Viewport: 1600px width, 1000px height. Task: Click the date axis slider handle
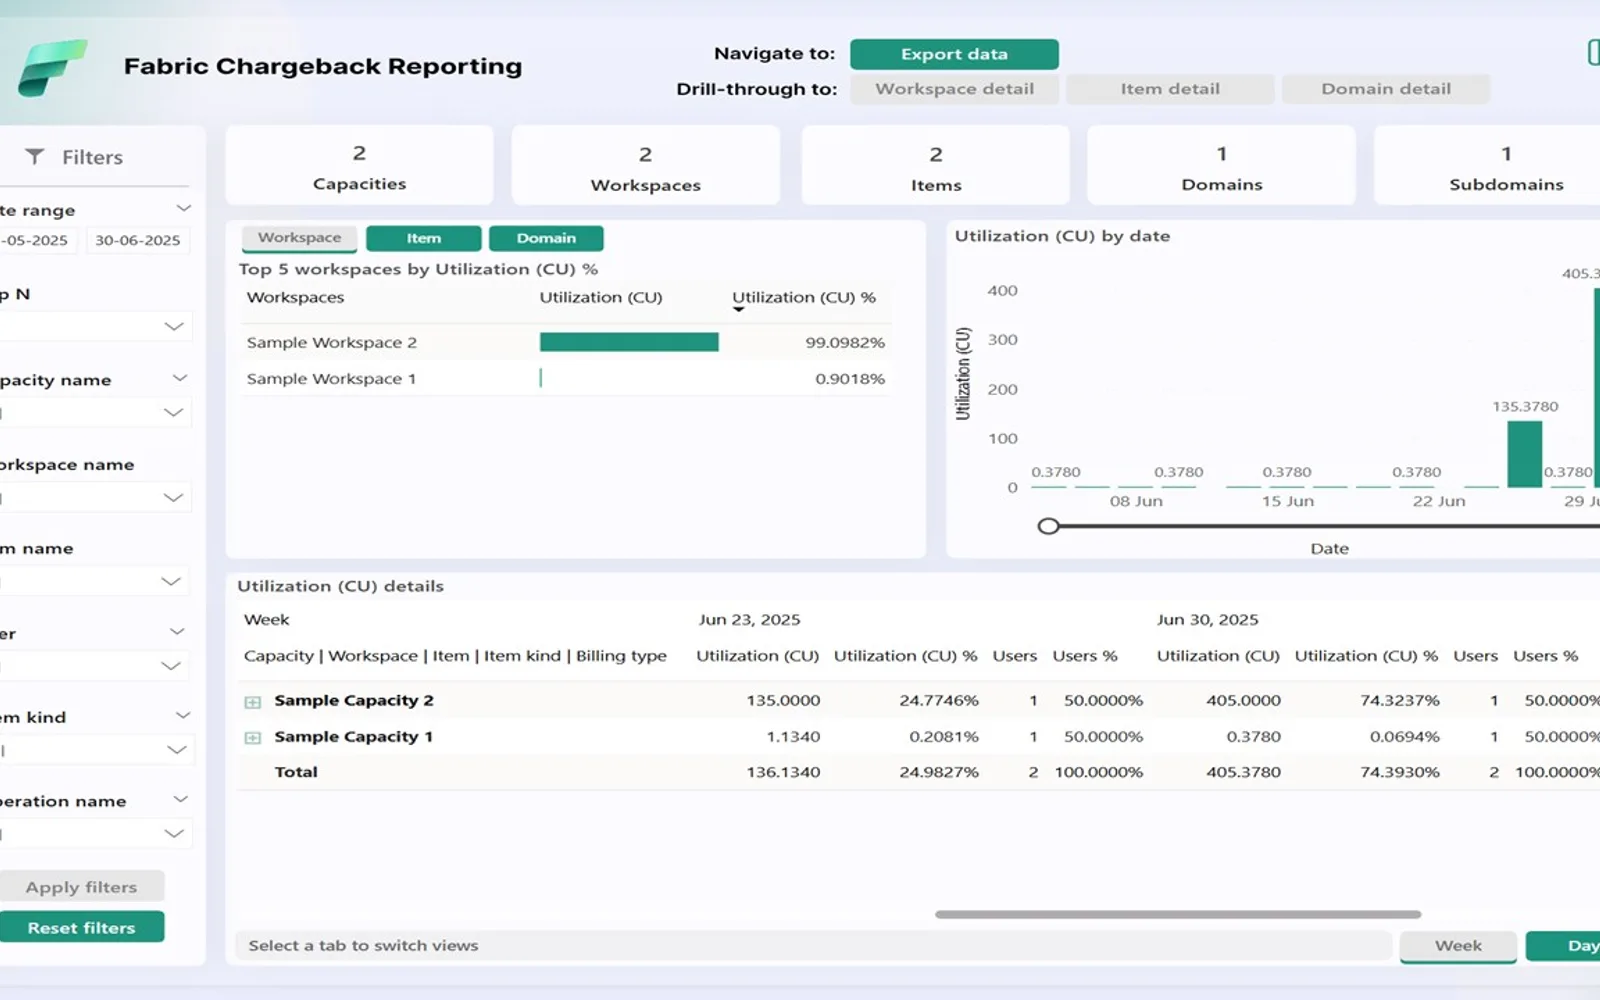point(1048,526)
